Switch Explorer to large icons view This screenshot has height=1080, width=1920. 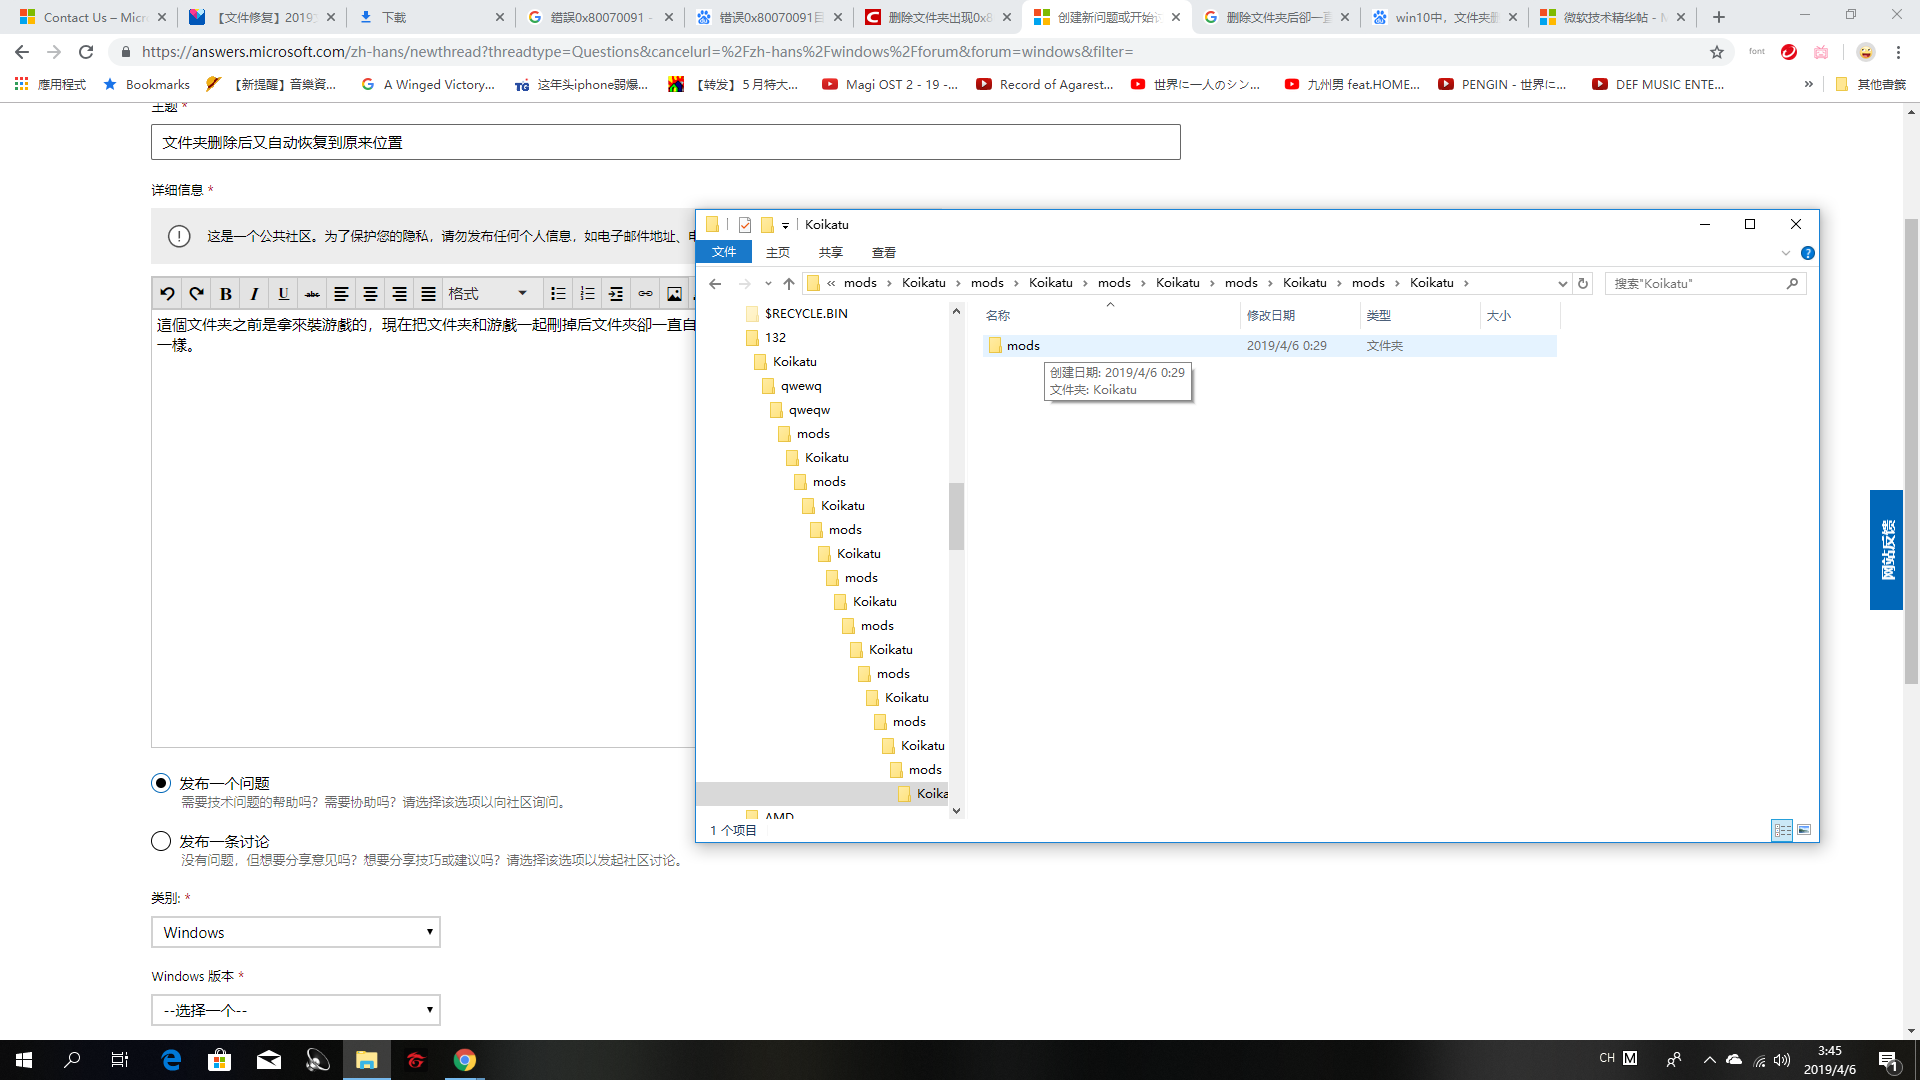click(1804, 830)
